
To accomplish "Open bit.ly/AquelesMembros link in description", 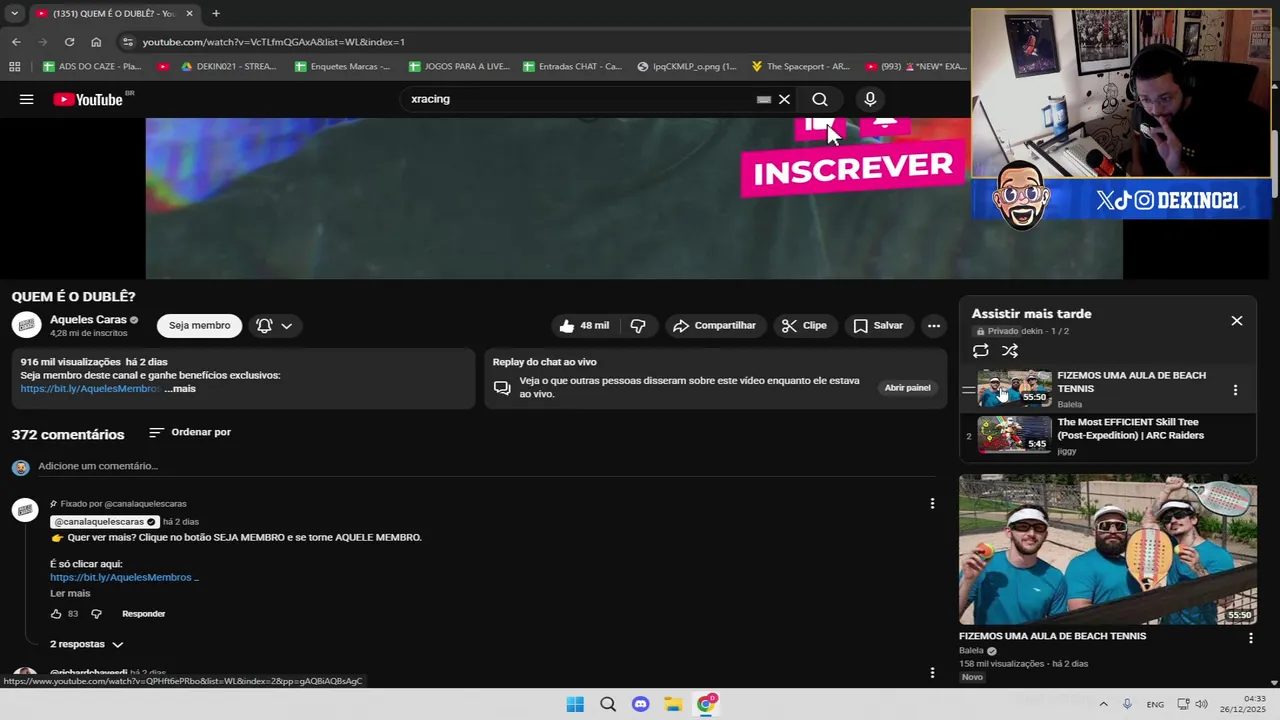I will (x=90, y=388).
